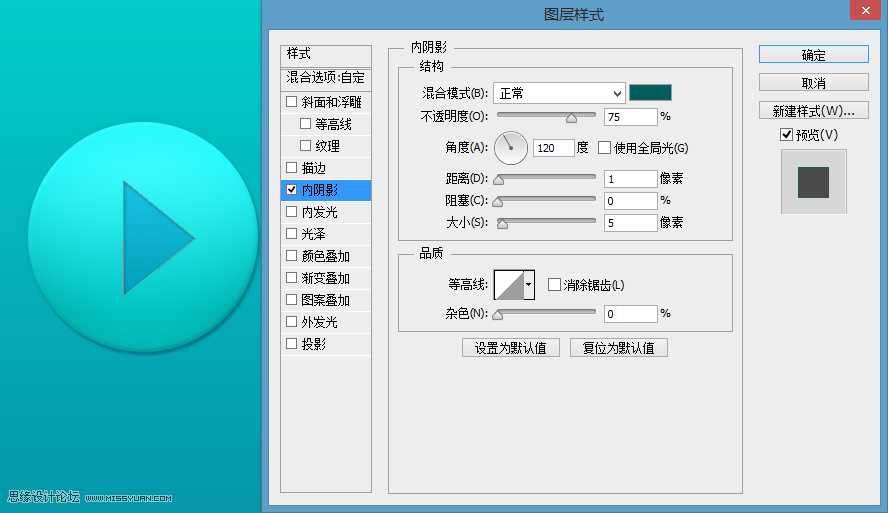Click 新建样式(W)... button
Viewport: 888px width, 513px height.
click(x=813, y=110)
